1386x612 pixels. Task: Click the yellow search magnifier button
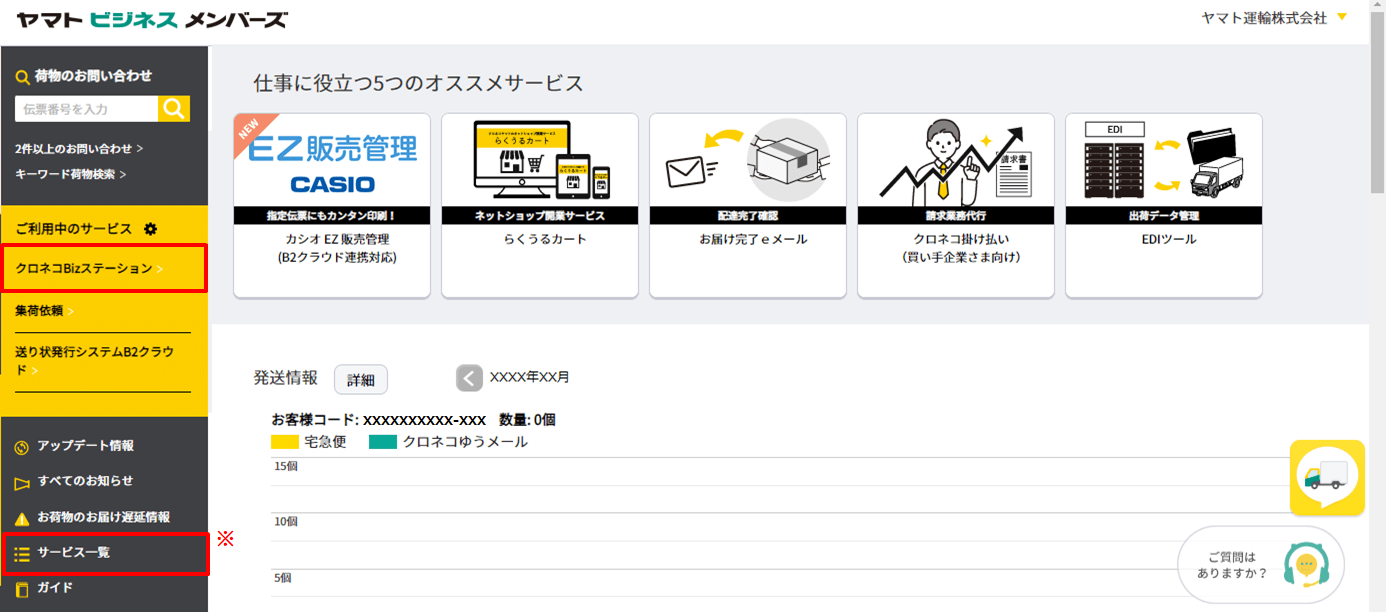[x=174, y=109]
